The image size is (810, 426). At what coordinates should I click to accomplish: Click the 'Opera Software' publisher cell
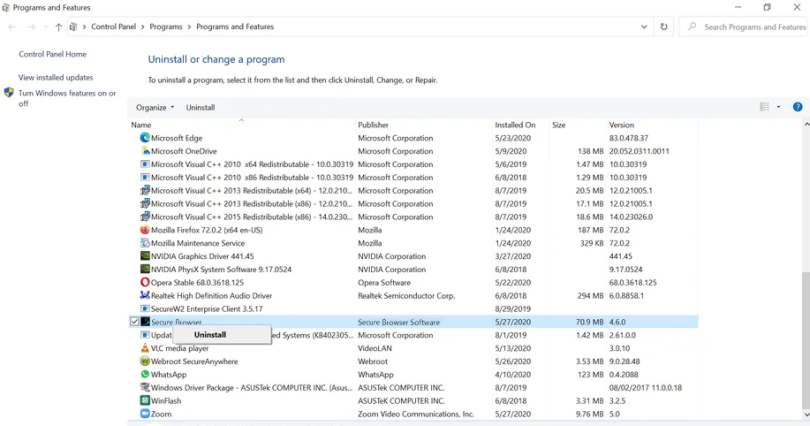tap(384, 282)
